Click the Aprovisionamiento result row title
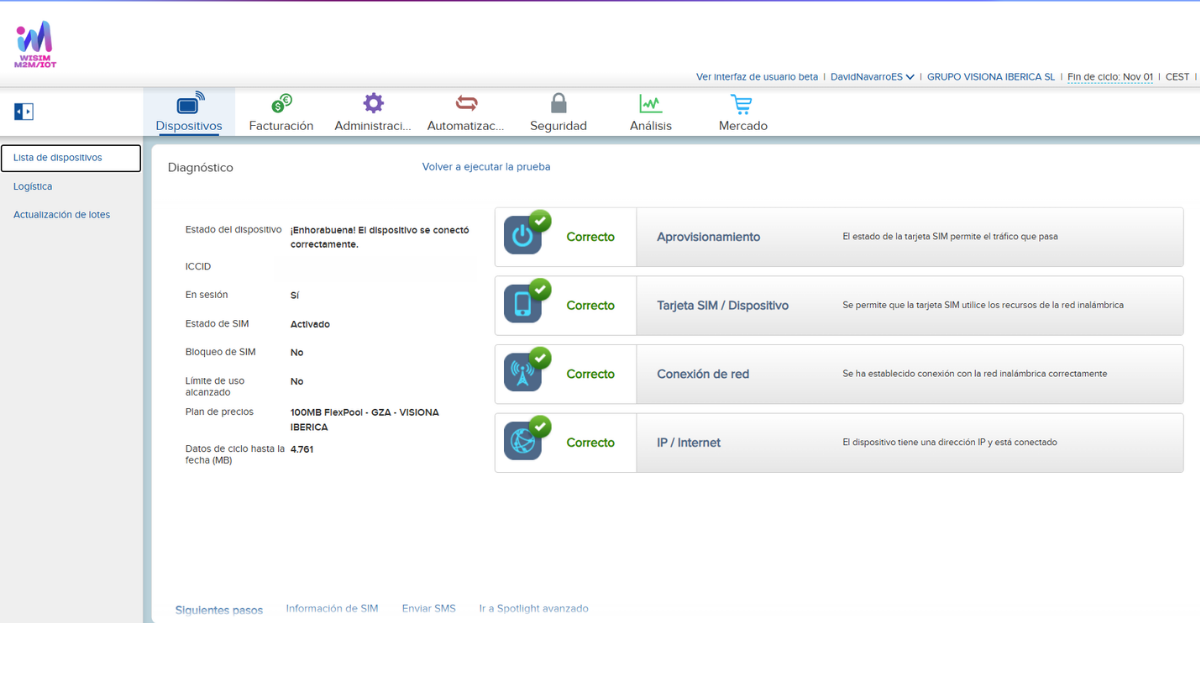This screenshot has width=1200, height=680. click(x=708, y=237)
